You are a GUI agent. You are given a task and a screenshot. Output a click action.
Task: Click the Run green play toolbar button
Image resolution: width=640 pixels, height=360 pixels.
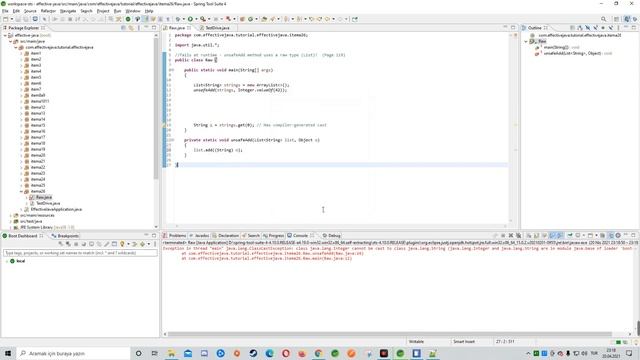click(190, 19)
